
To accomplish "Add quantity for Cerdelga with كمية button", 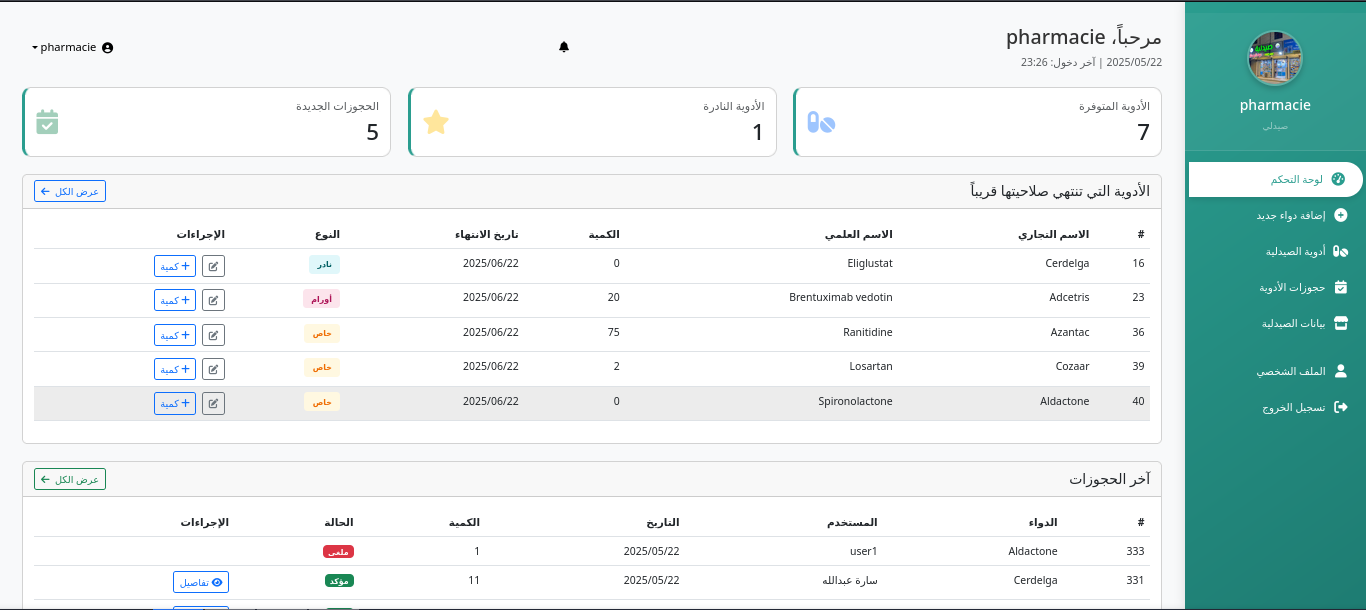I will coord(175,266).
